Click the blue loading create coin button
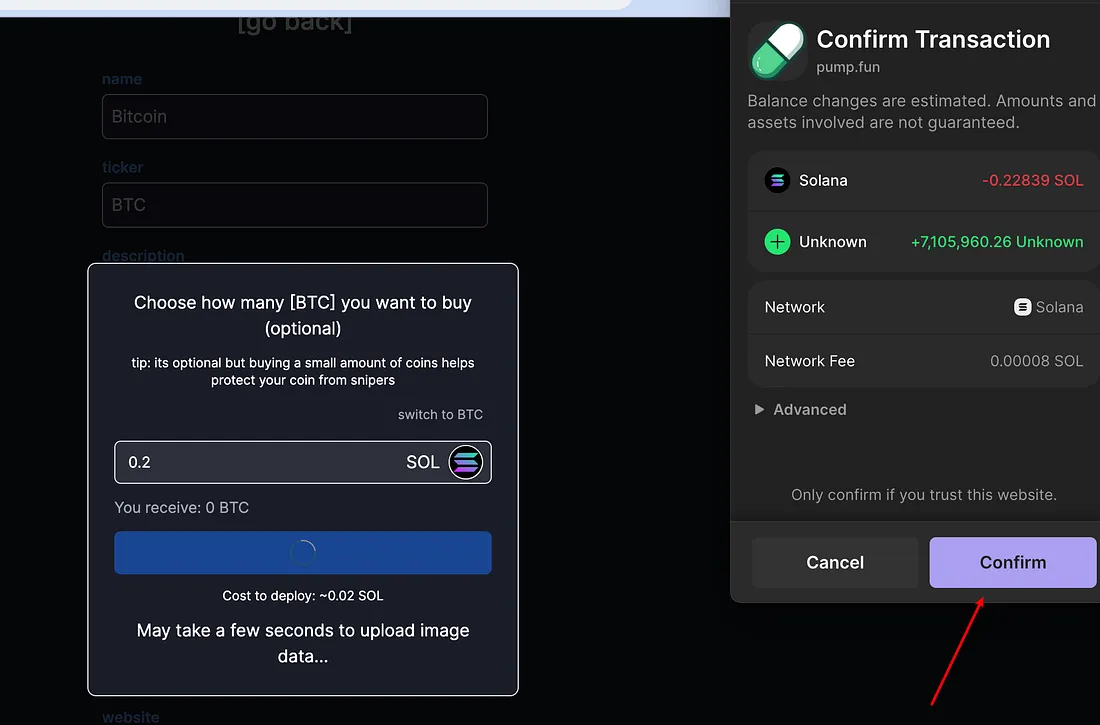This screenshot has width=1100, height=725. 303,552
